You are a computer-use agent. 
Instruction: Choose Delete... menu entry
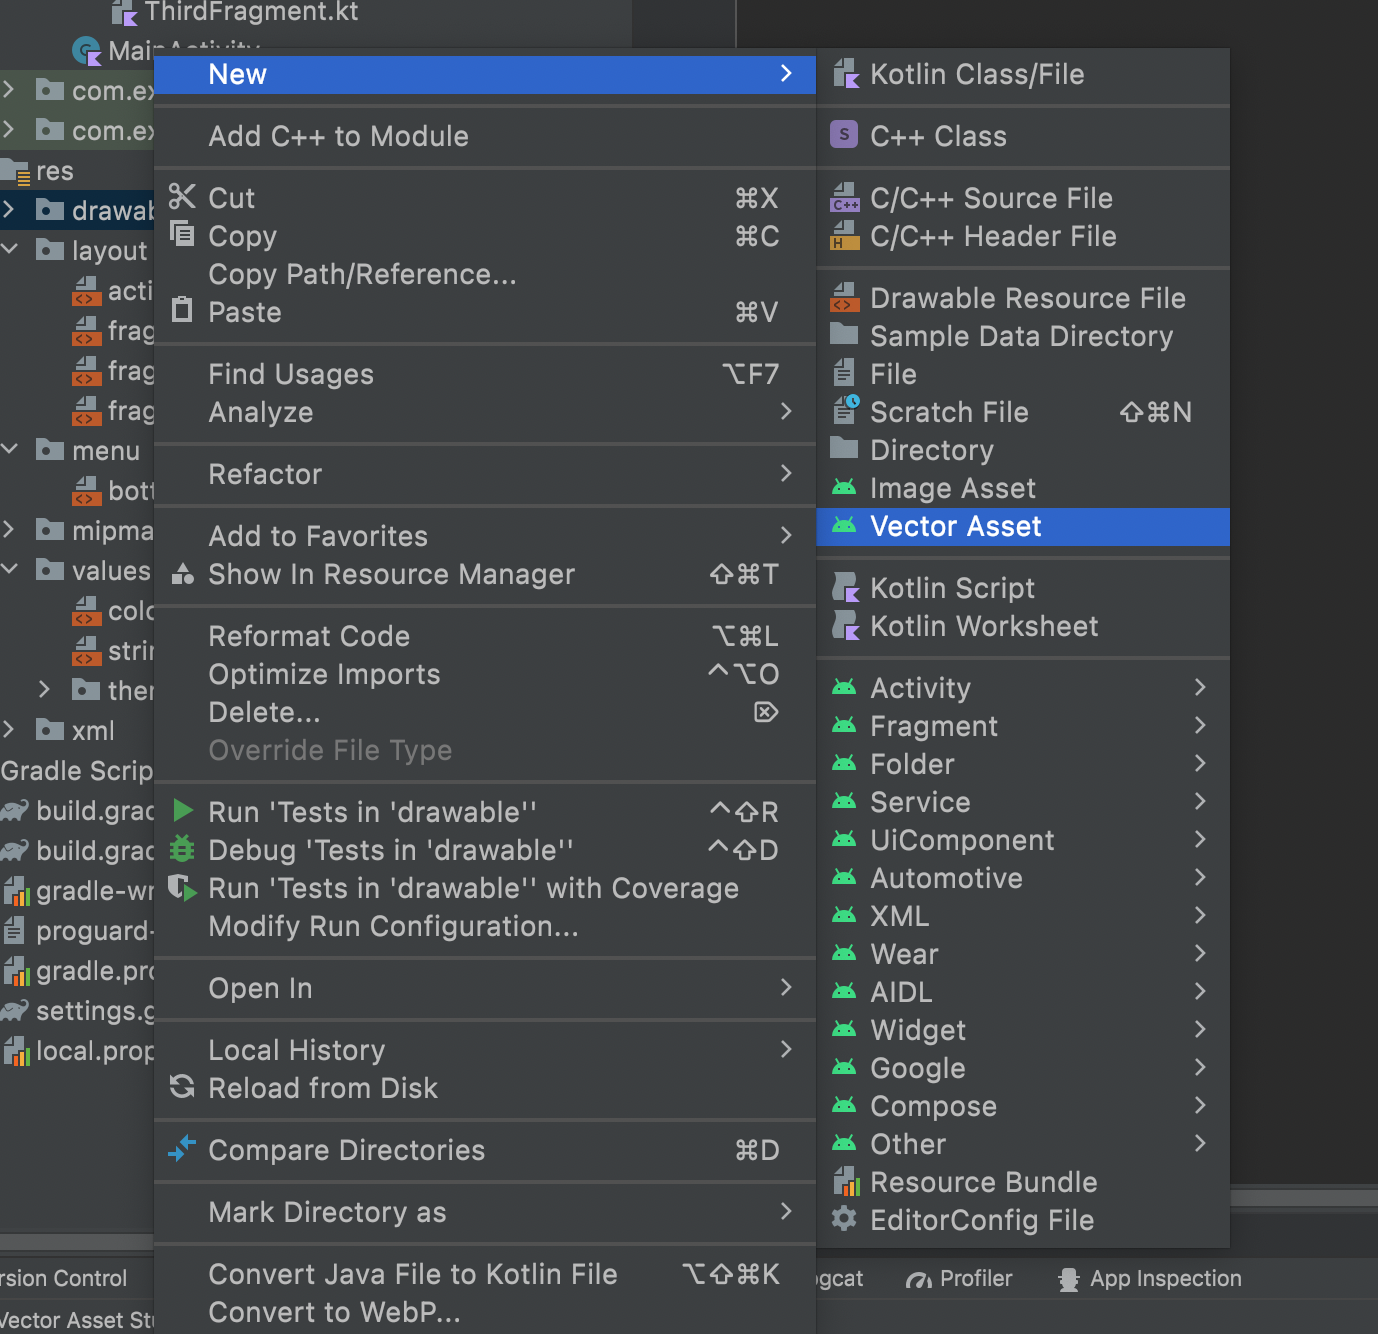pyautogui.click(x=485, y=712)
